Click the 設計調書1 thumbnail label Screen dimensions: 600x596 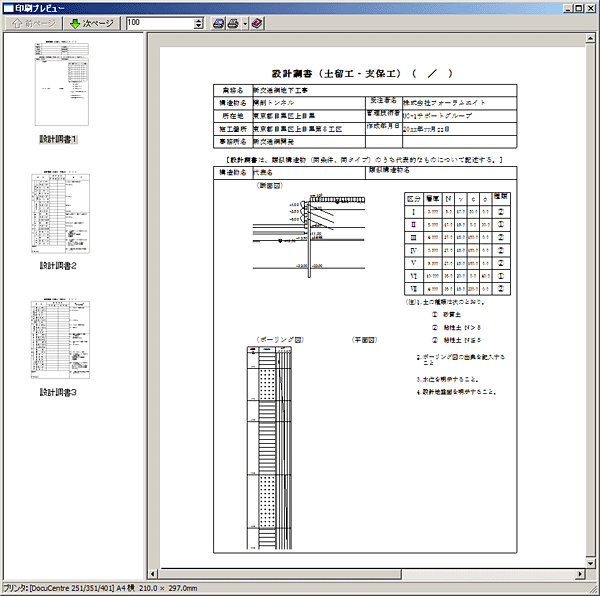pyautogui.click(x=58, y=139)
